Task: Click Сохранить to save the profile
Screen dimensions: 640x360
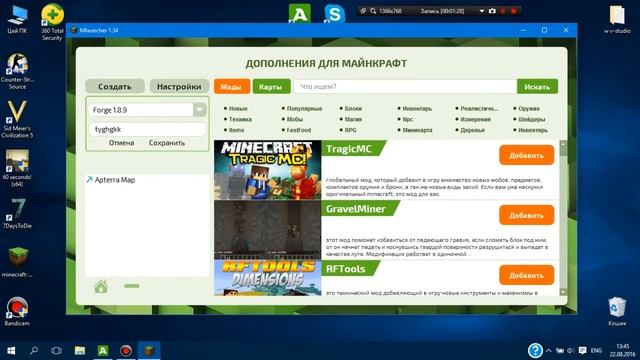Action: 167,143
